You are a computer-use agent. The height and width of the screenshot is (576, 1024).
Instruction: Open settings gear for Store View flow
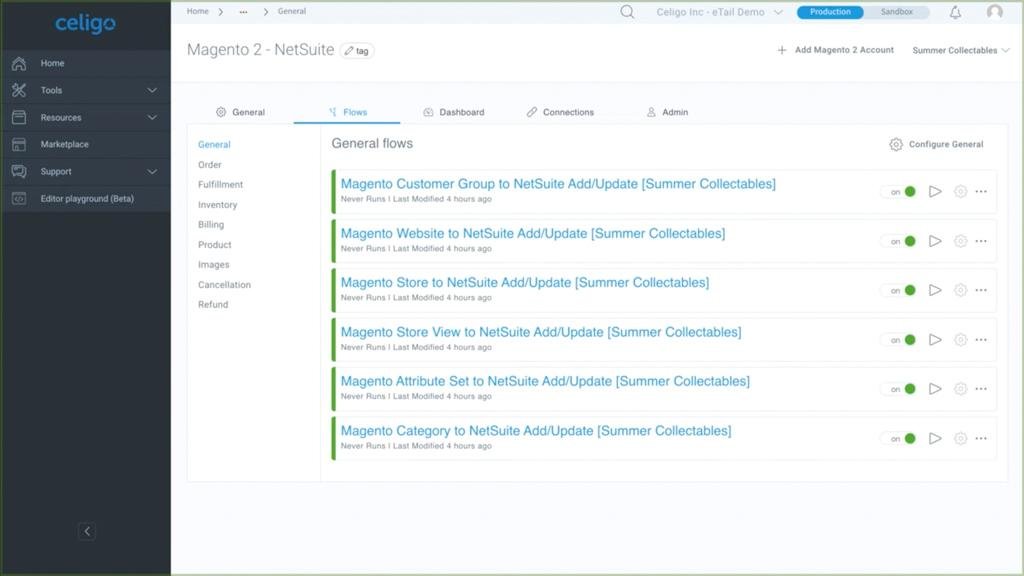coord(960,340)
